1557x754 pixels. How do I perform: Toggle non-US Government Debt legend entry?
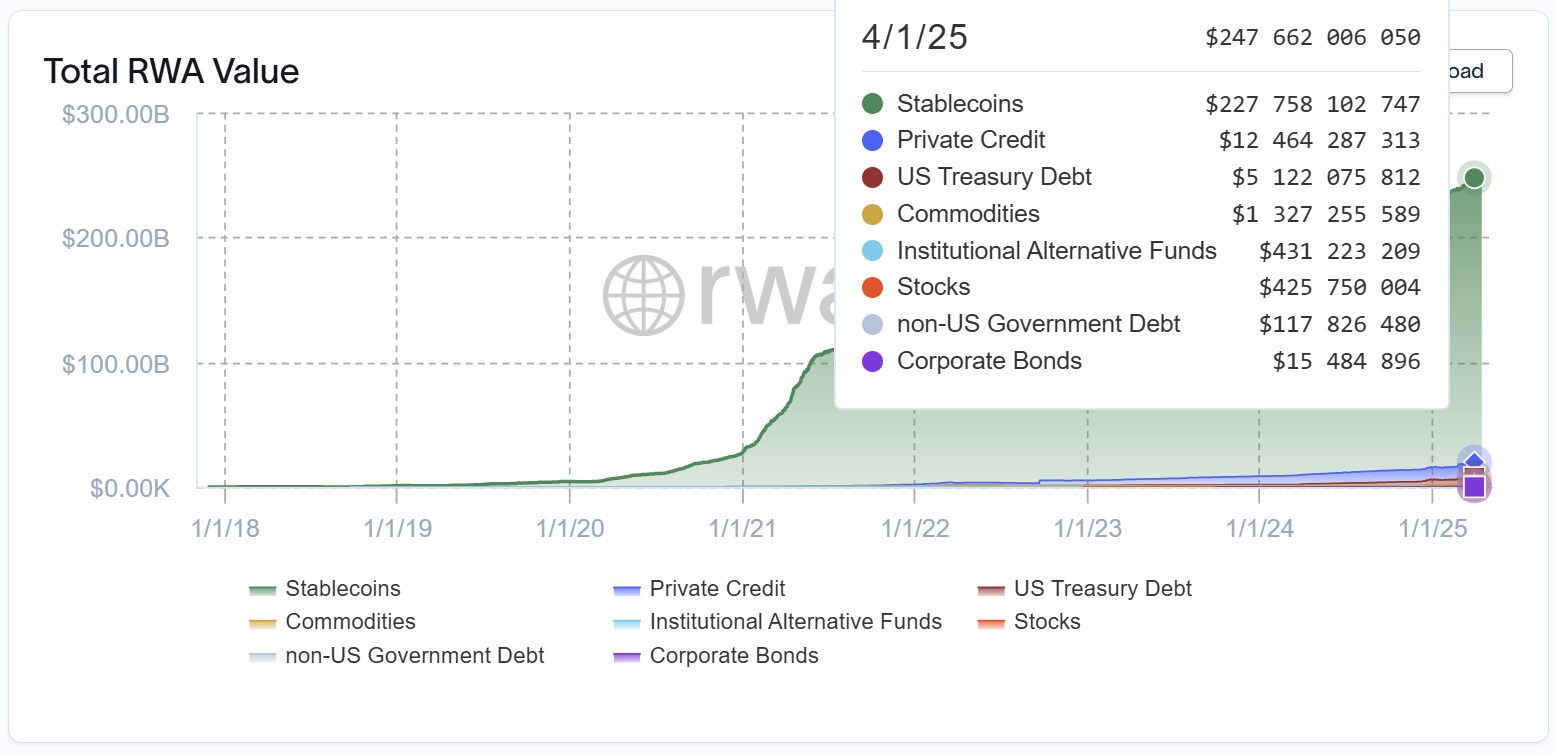[397, 656]
